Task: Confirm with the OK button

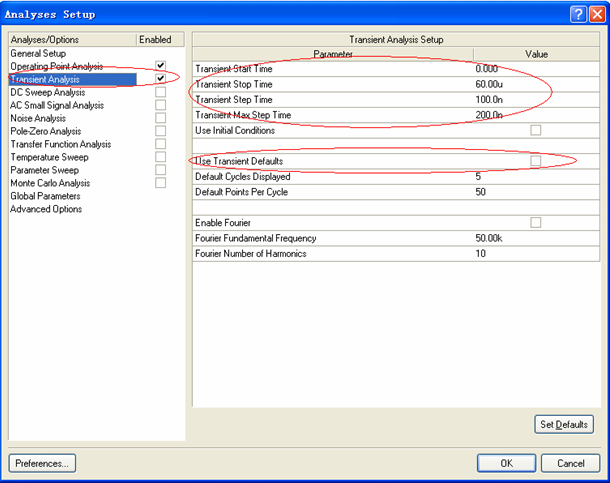Action: [x=507, y=463]
